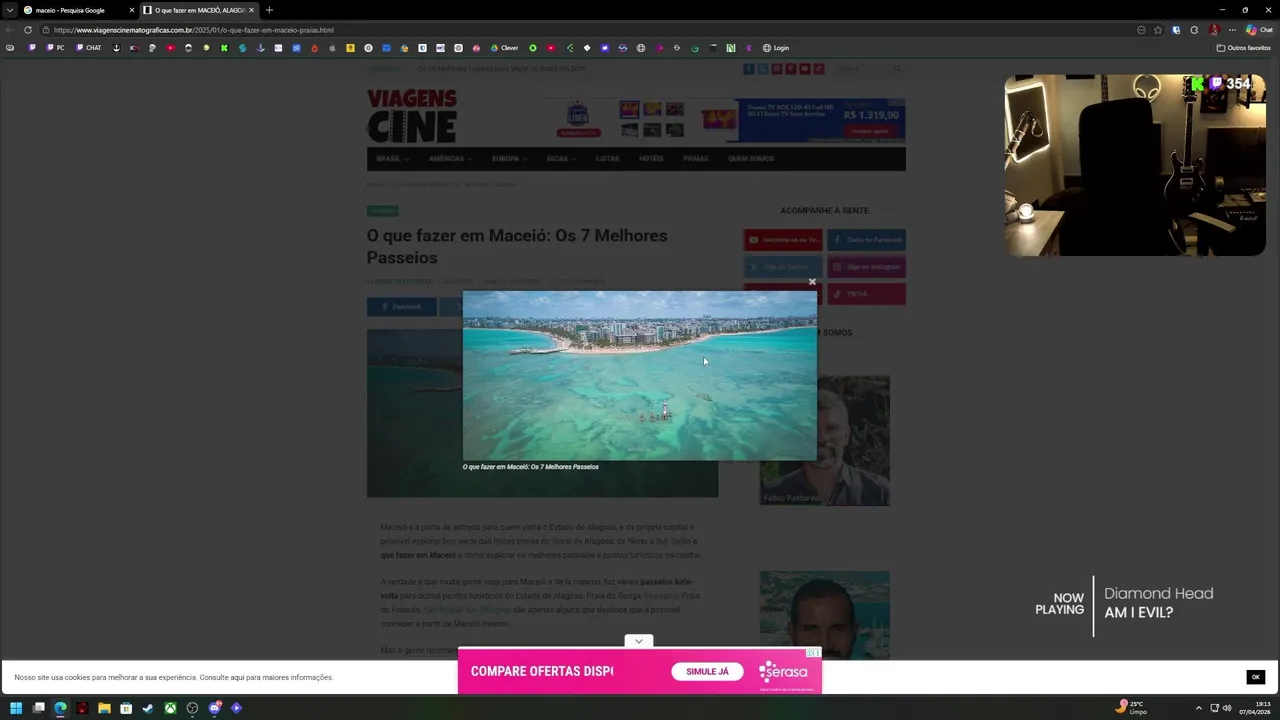Open the browser extensions puzzle icon
The image size is (1280, 720).
[x=1194, y=30]
